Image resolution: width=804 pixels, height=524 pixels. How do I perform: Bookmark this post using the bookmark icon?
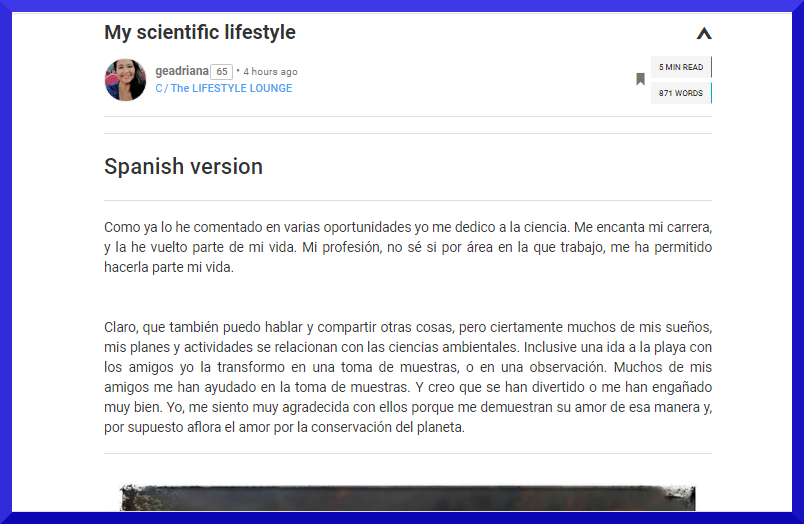point(640,79)
